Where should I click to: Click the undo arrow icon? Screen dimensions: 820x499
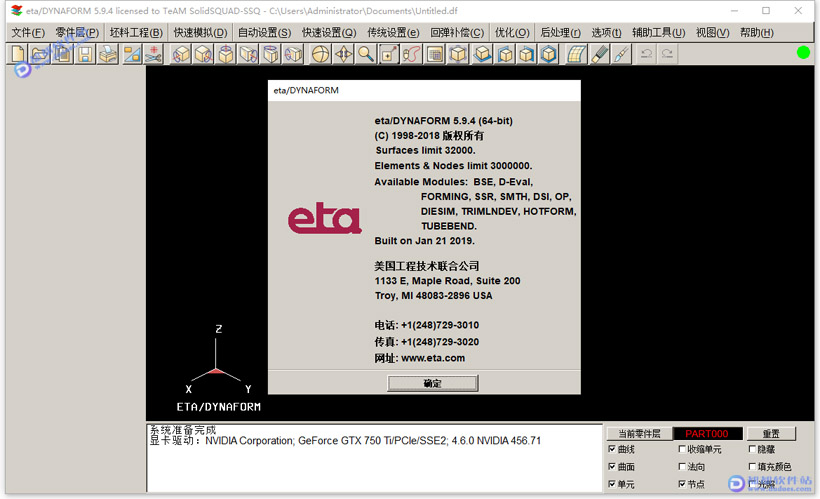[646, 54]
